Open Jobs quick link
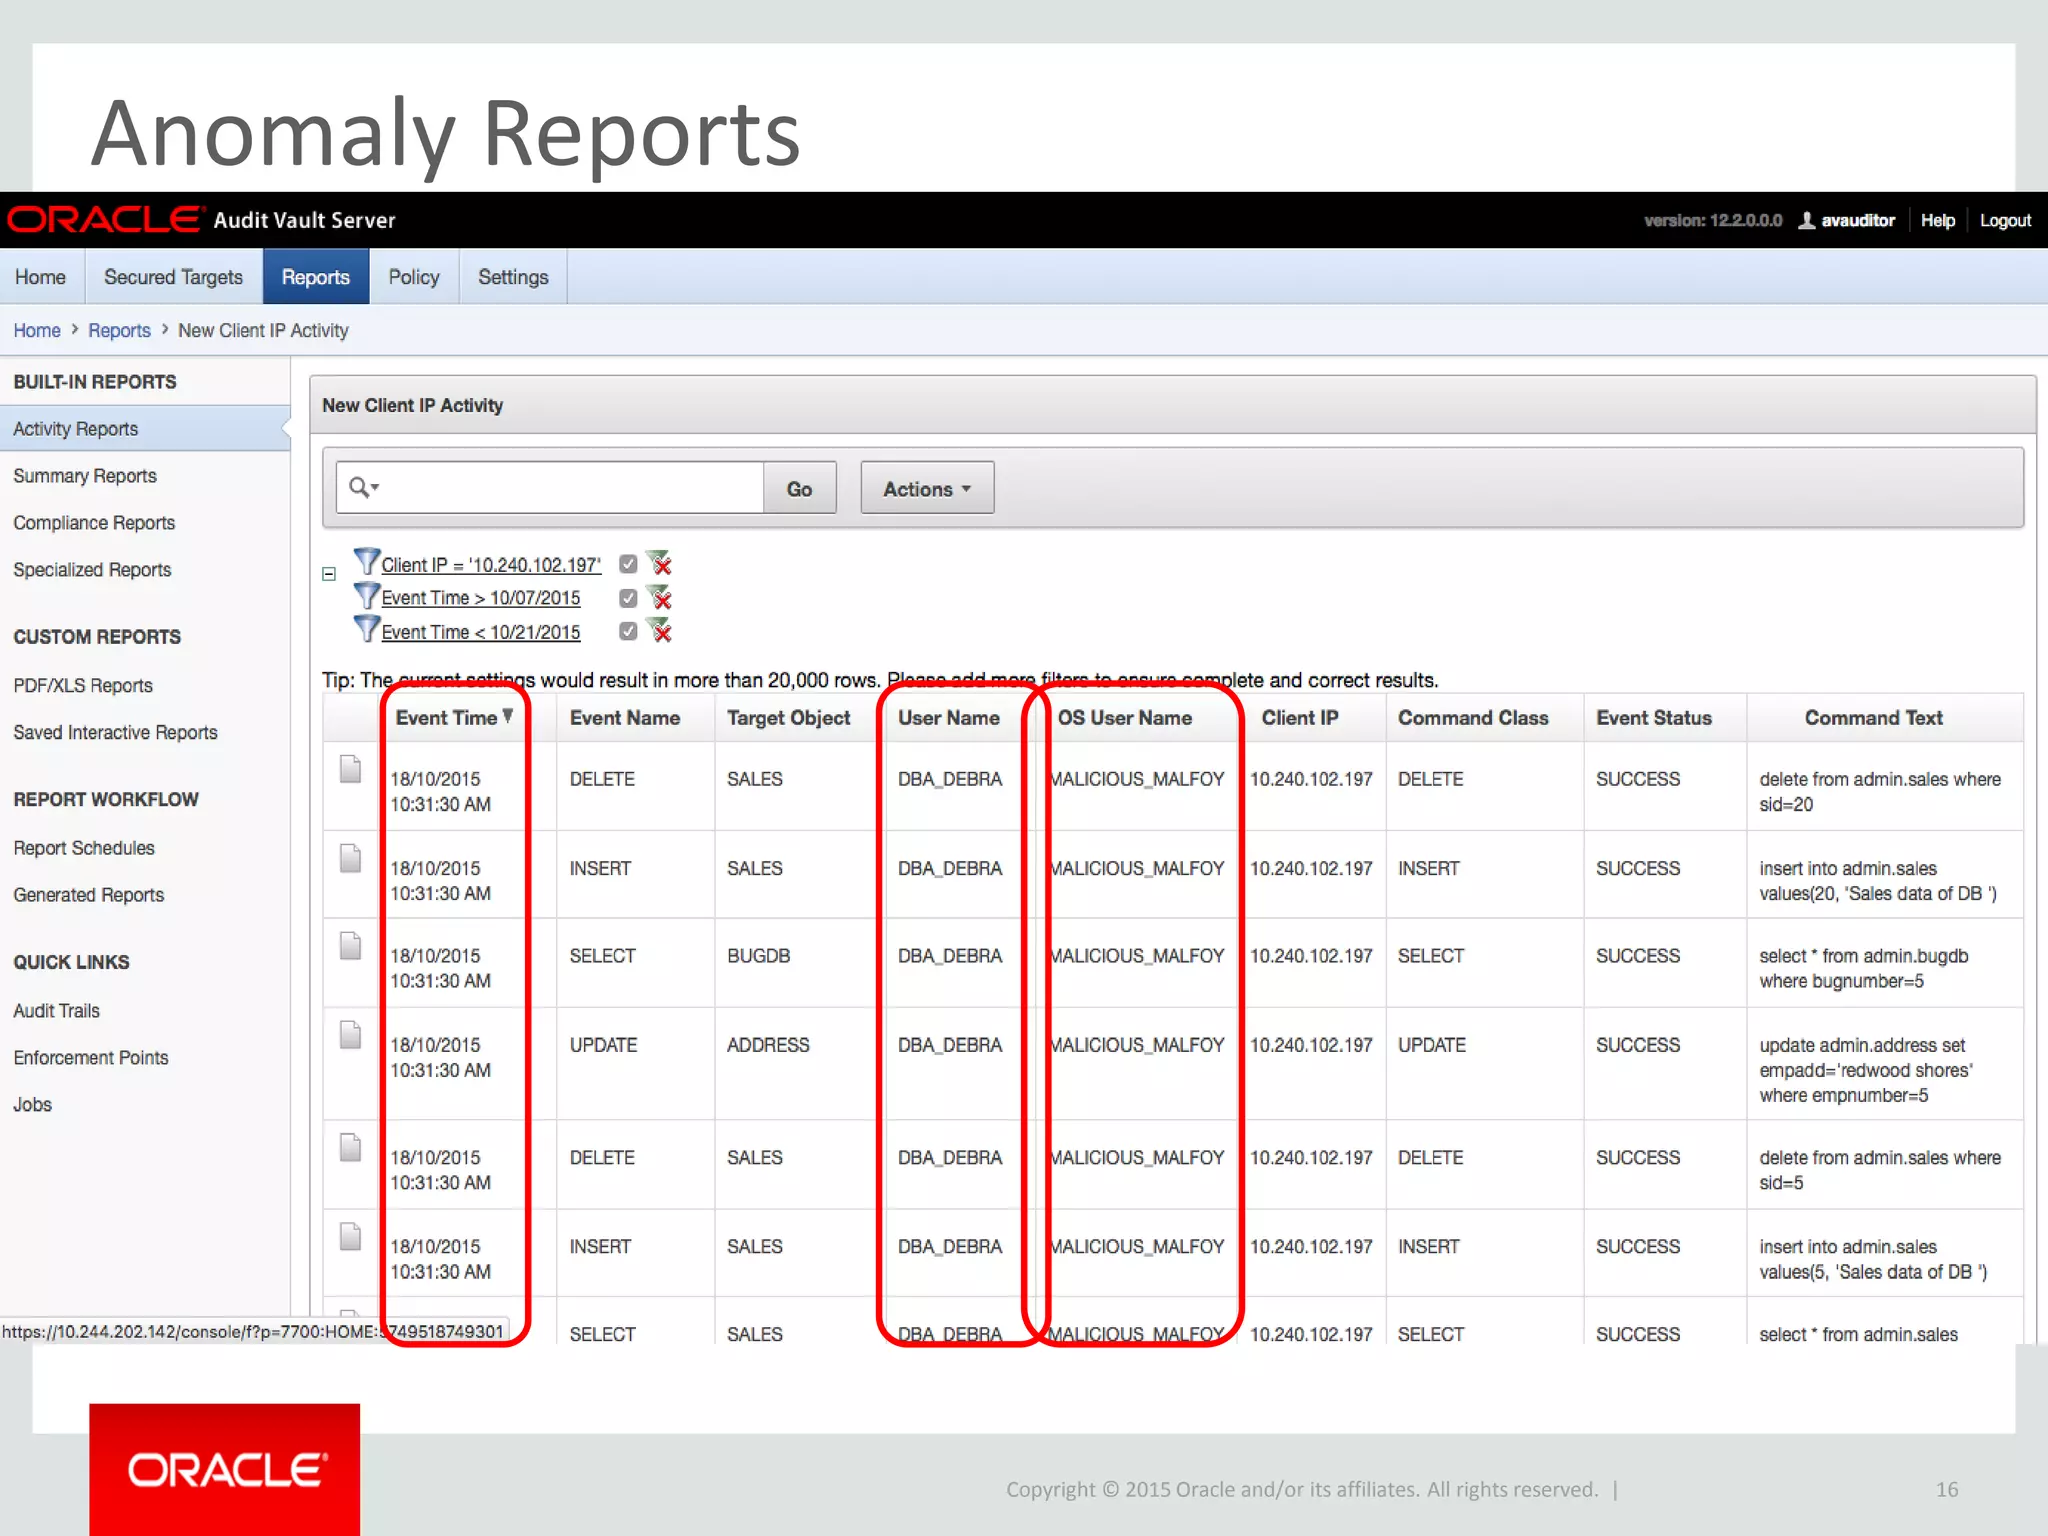The height and width of the screenshot is (1536, 2048). point(32,1105)
